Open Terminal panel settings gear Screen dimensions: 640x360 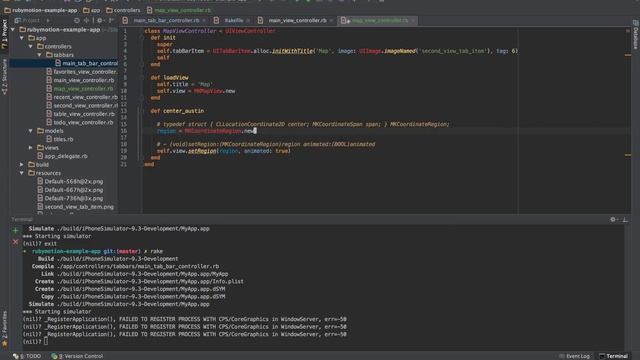coord(613,220)
